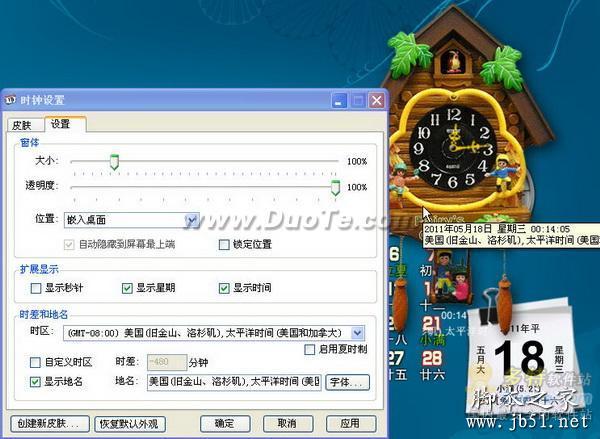The image size is (600, 439).
Task: Uncheck the 显示时间 checkbox
Action: click(x=224, y=288)
